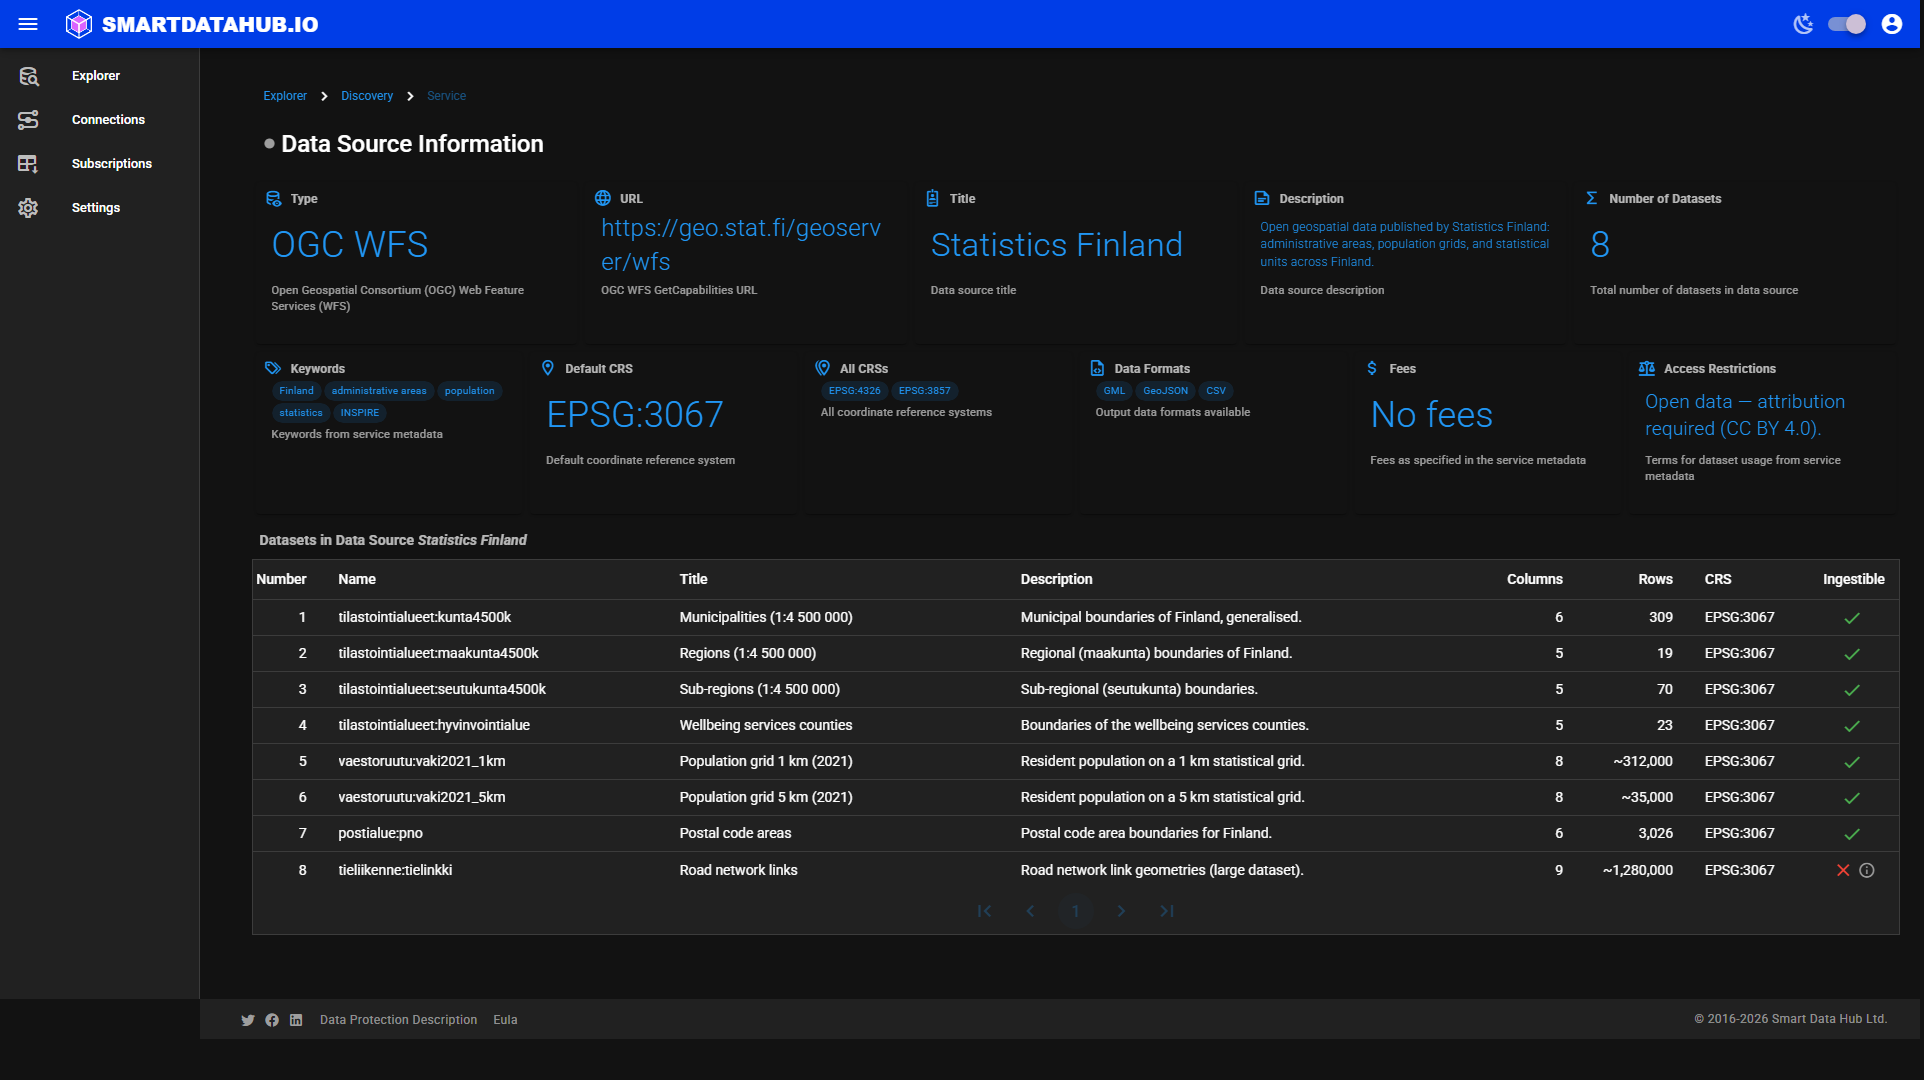Go to previous page of datasets
The height and width of the screenshot is (1080, 1924).
click(x=1030, y=911)
